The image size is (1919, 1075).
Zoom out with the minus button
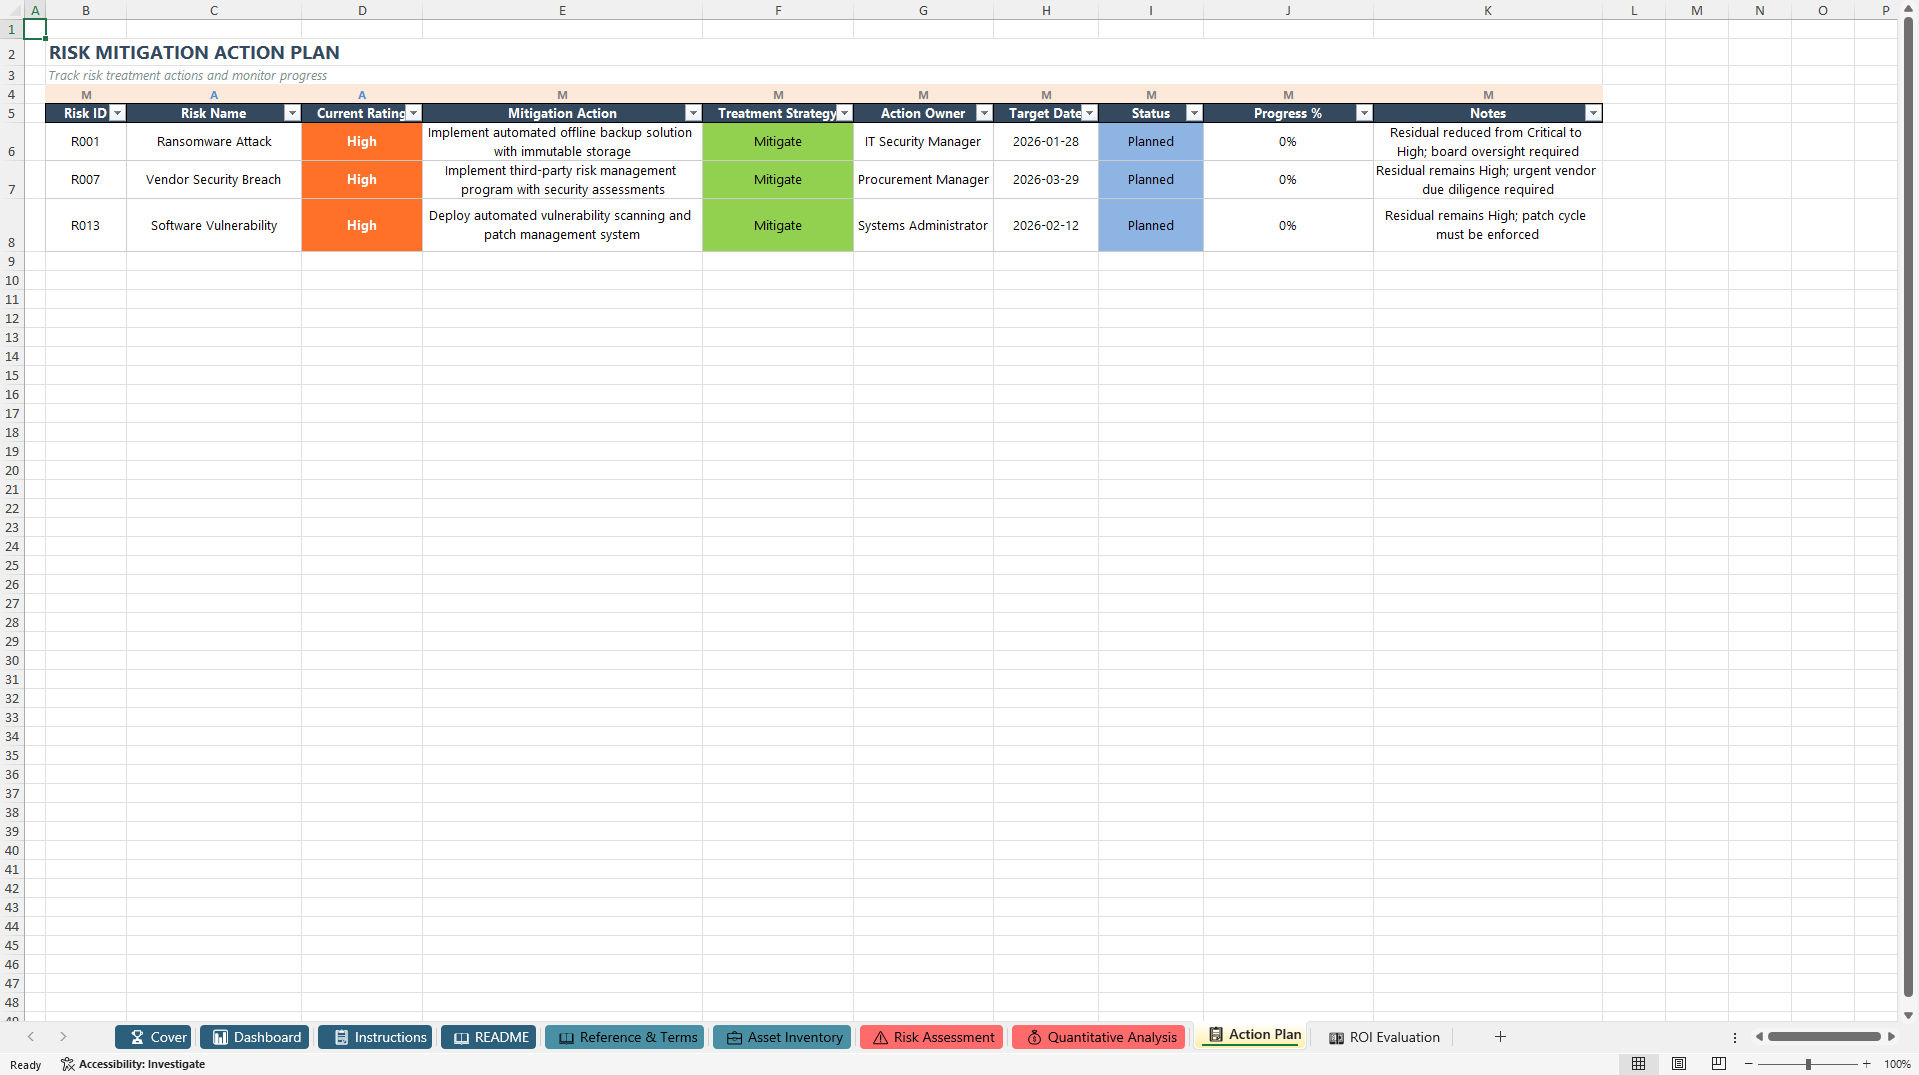tap(1749, 1064)
